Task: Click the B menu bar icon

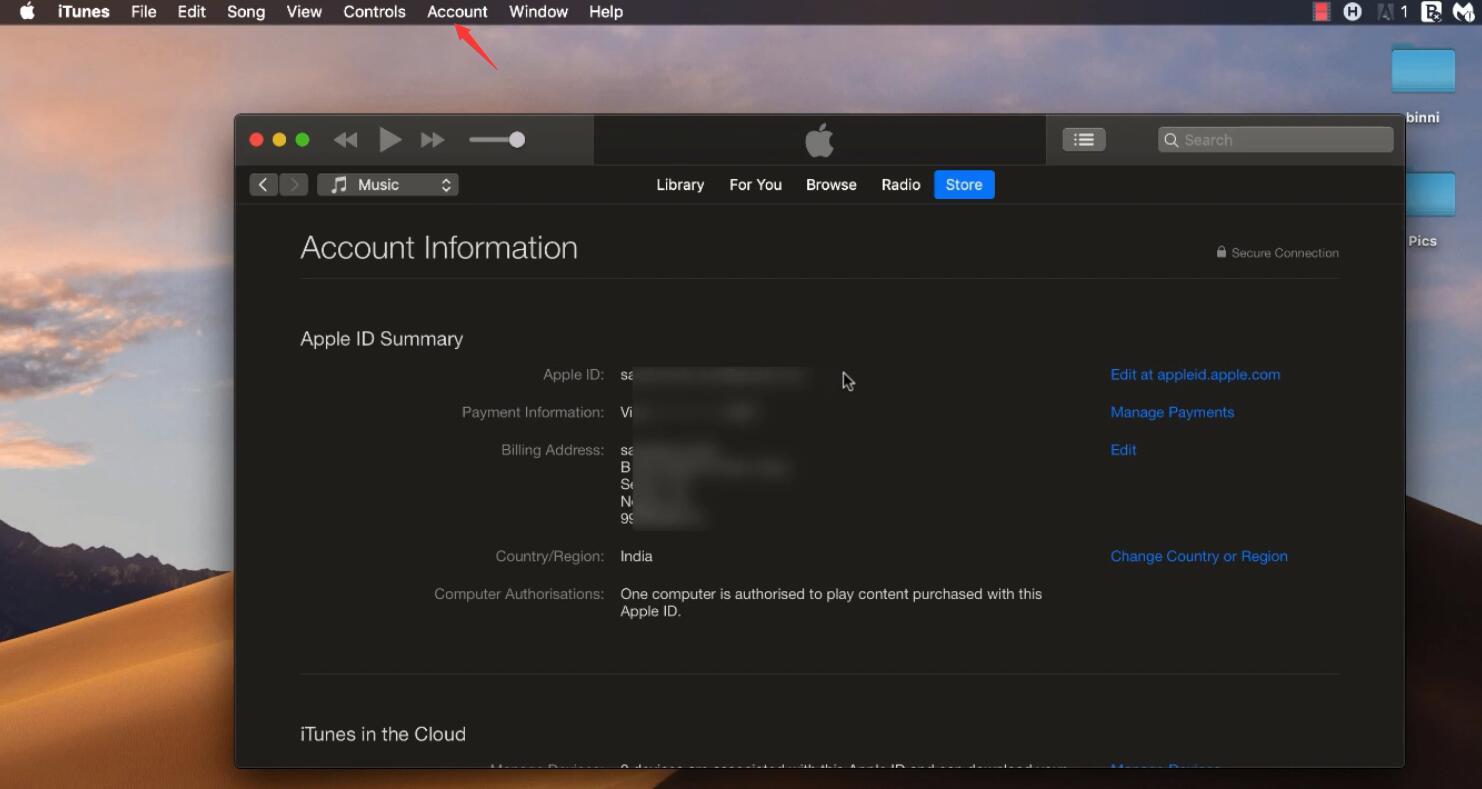Action: 1432,12
